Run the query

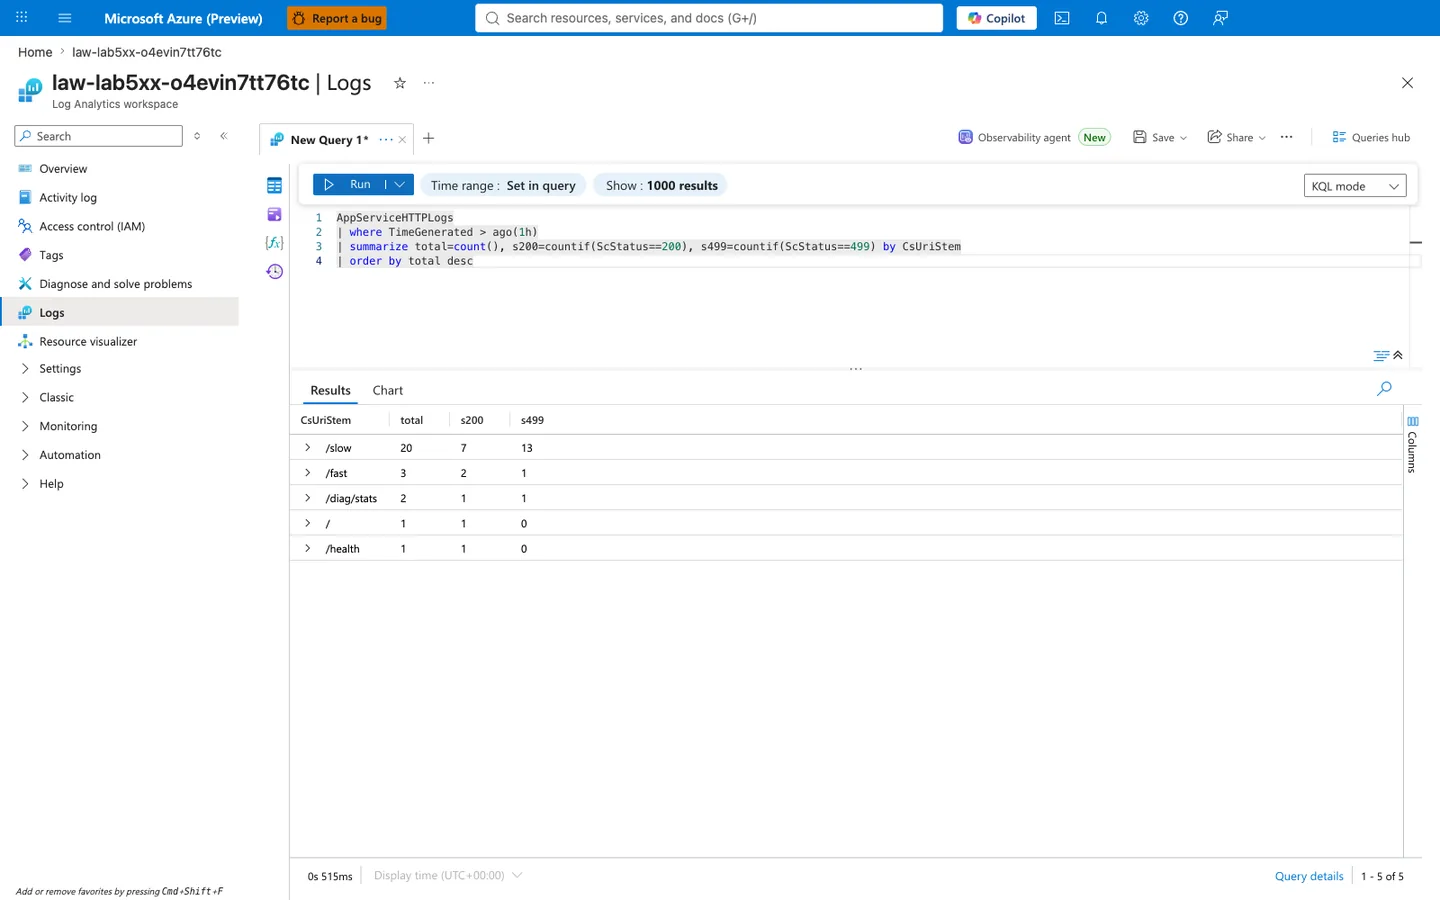click(349, 185)
